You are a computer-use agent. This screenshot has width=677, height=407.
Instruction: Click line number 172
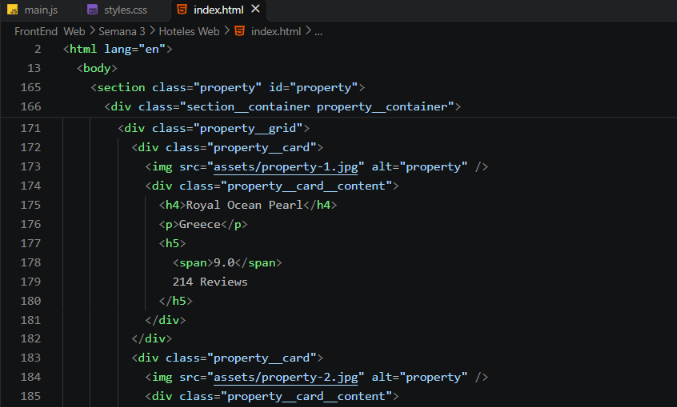point(31,147)
